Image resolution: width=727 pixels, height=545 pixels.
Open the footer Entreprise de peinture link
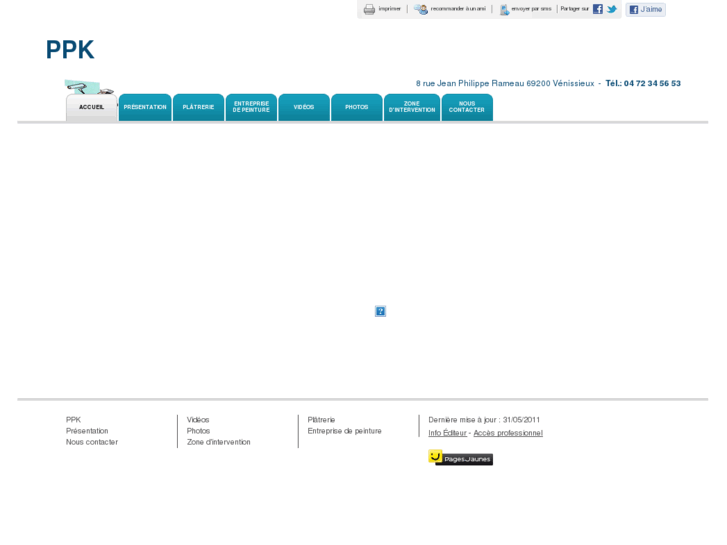tap(344, 431)
